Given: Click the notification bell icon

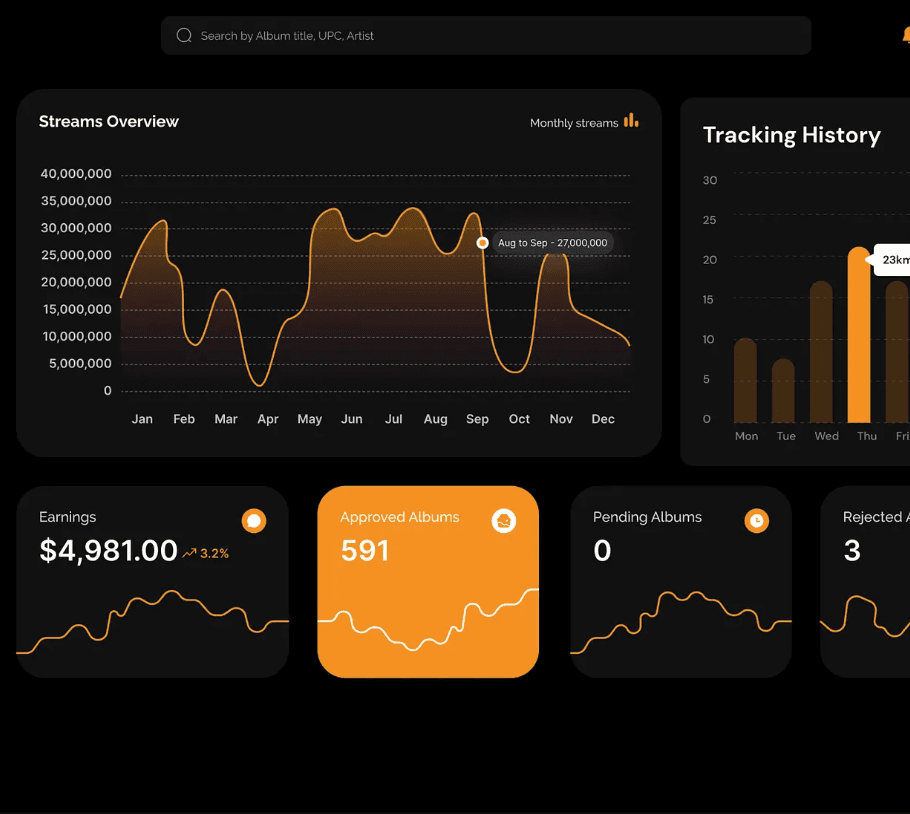Looking at the screenshot, I should 906,35.
